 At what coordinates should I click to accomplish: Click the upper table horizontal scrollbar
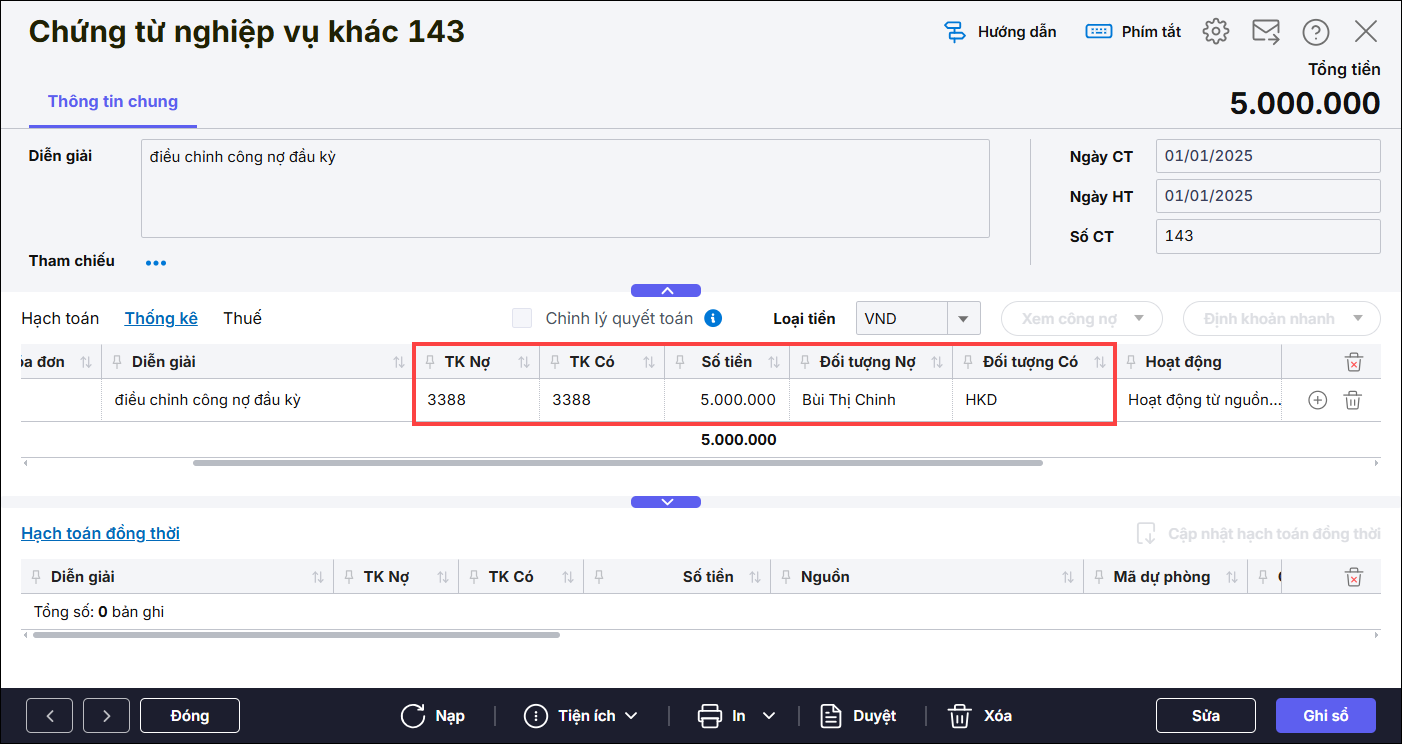[618, 463]
